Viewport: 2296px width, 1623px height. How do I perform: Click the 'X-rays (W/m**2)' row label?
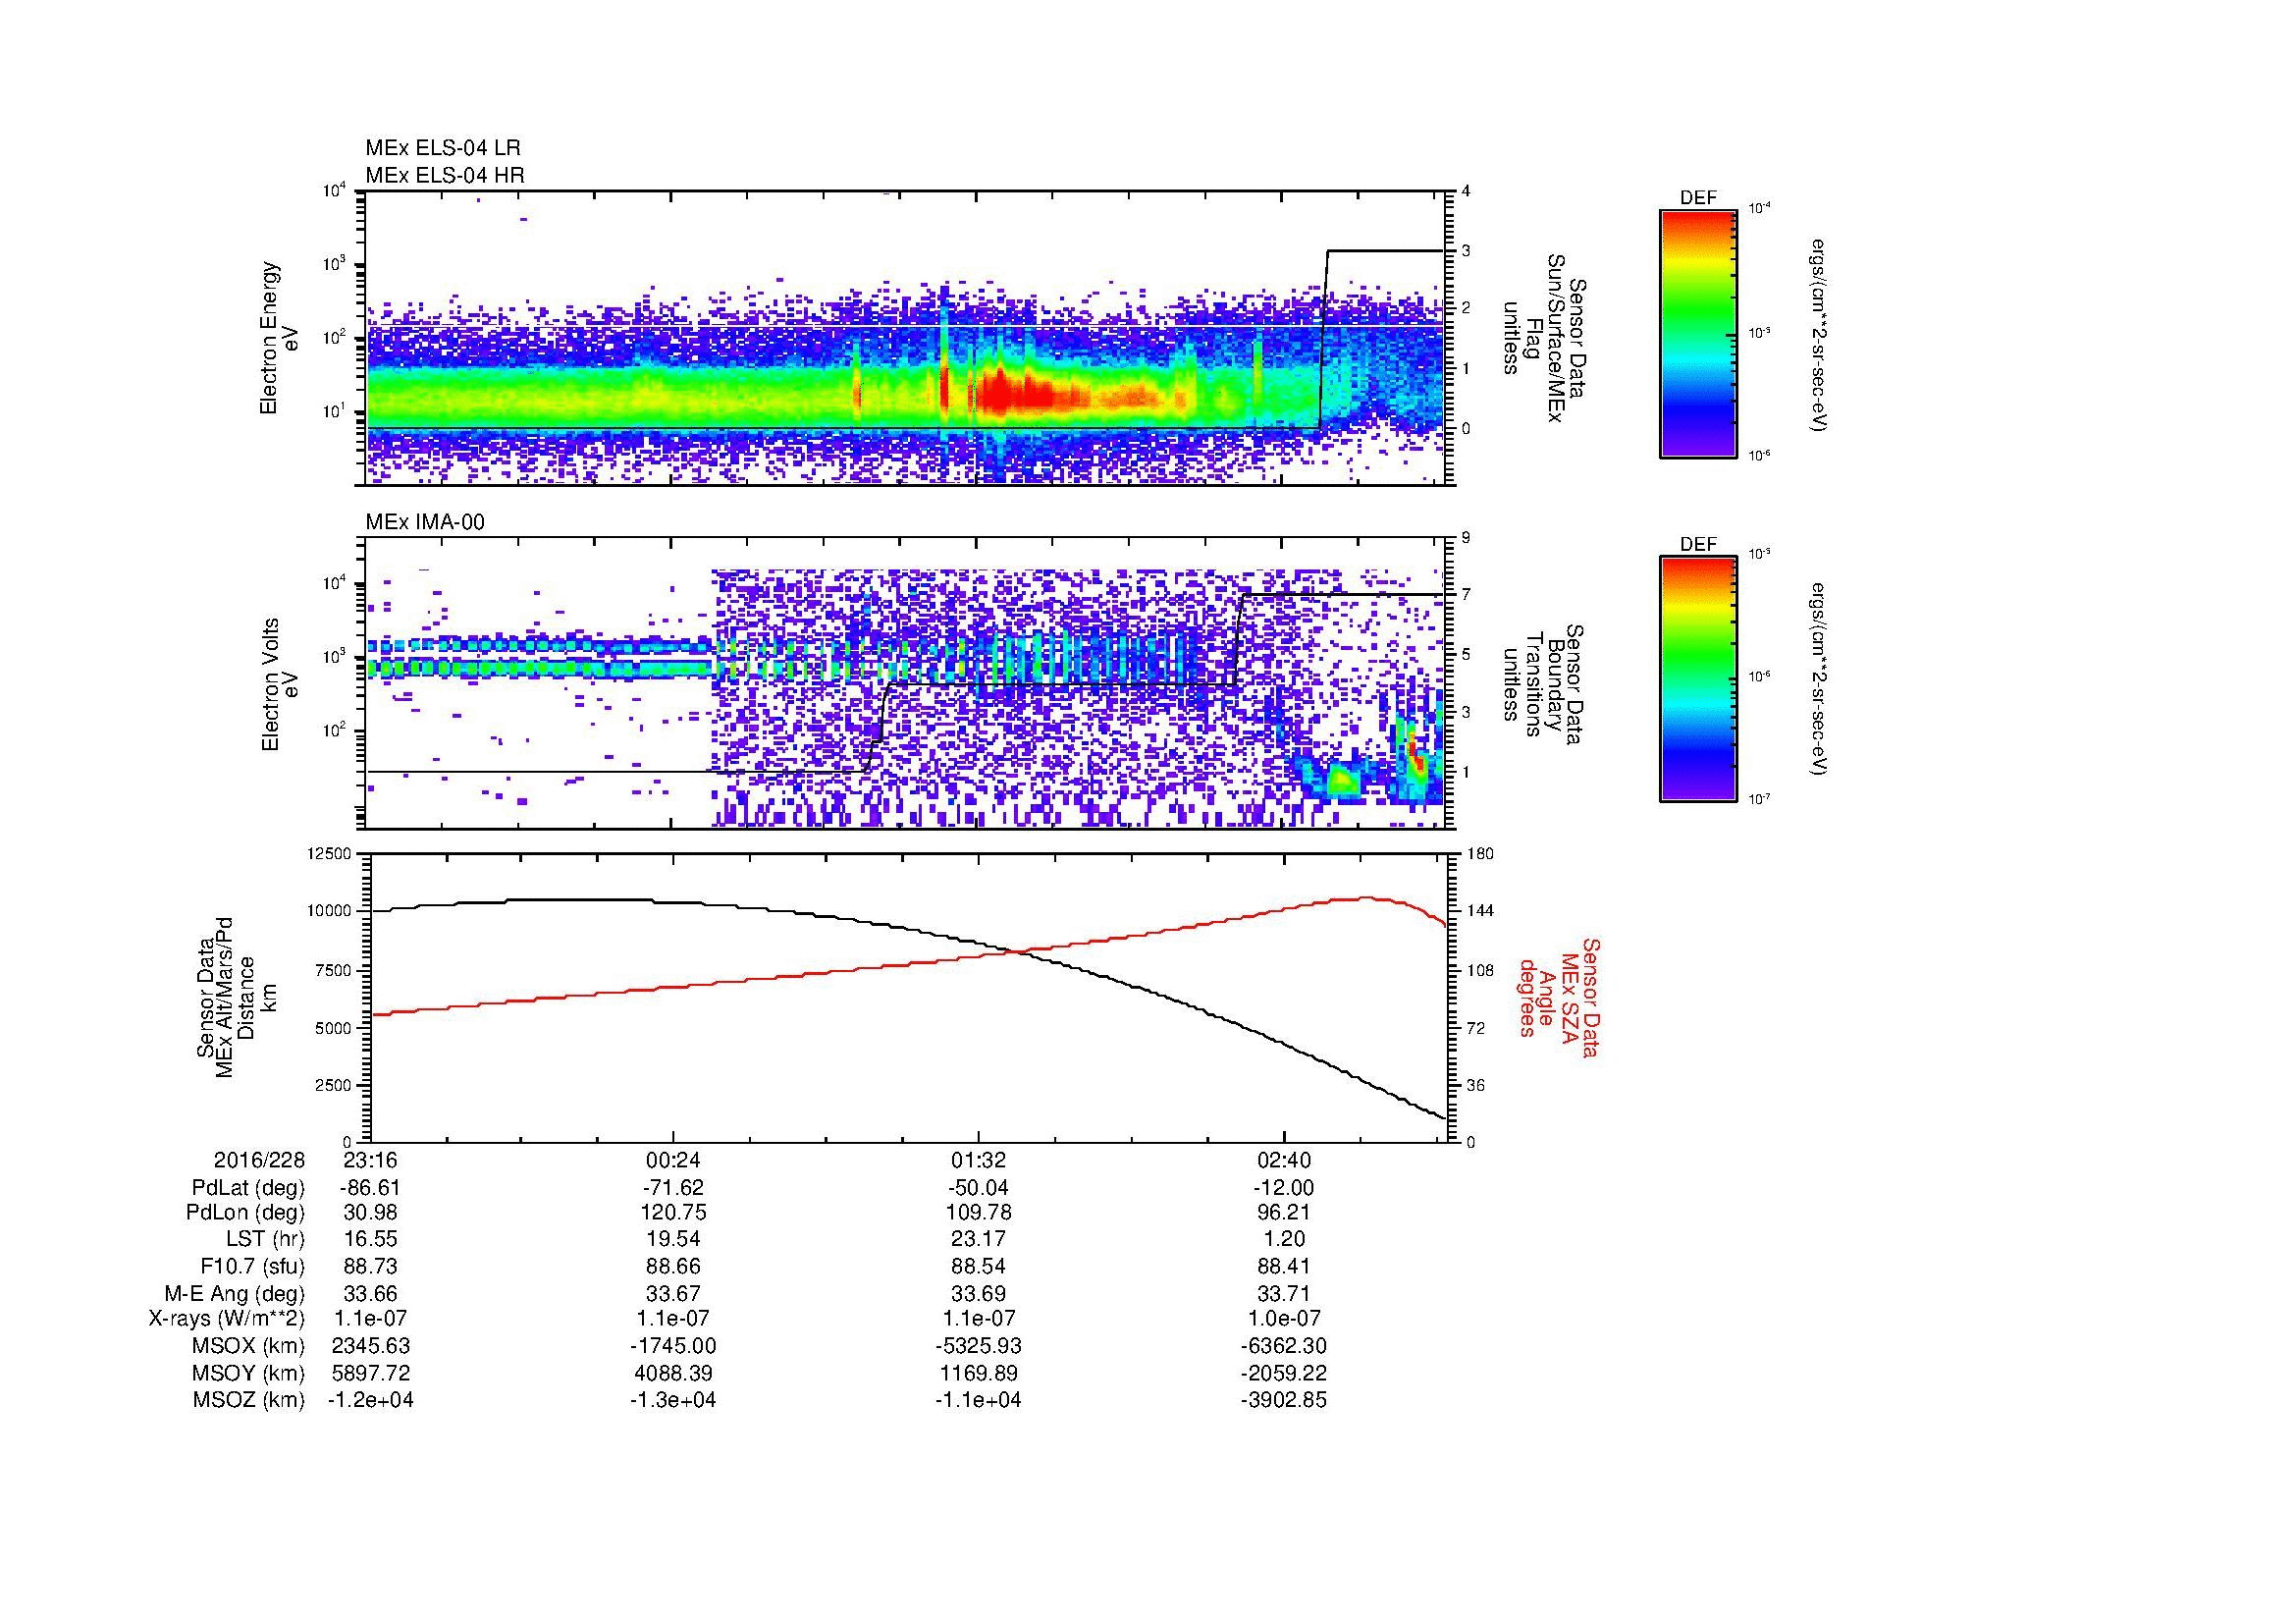coord(226,1319)
